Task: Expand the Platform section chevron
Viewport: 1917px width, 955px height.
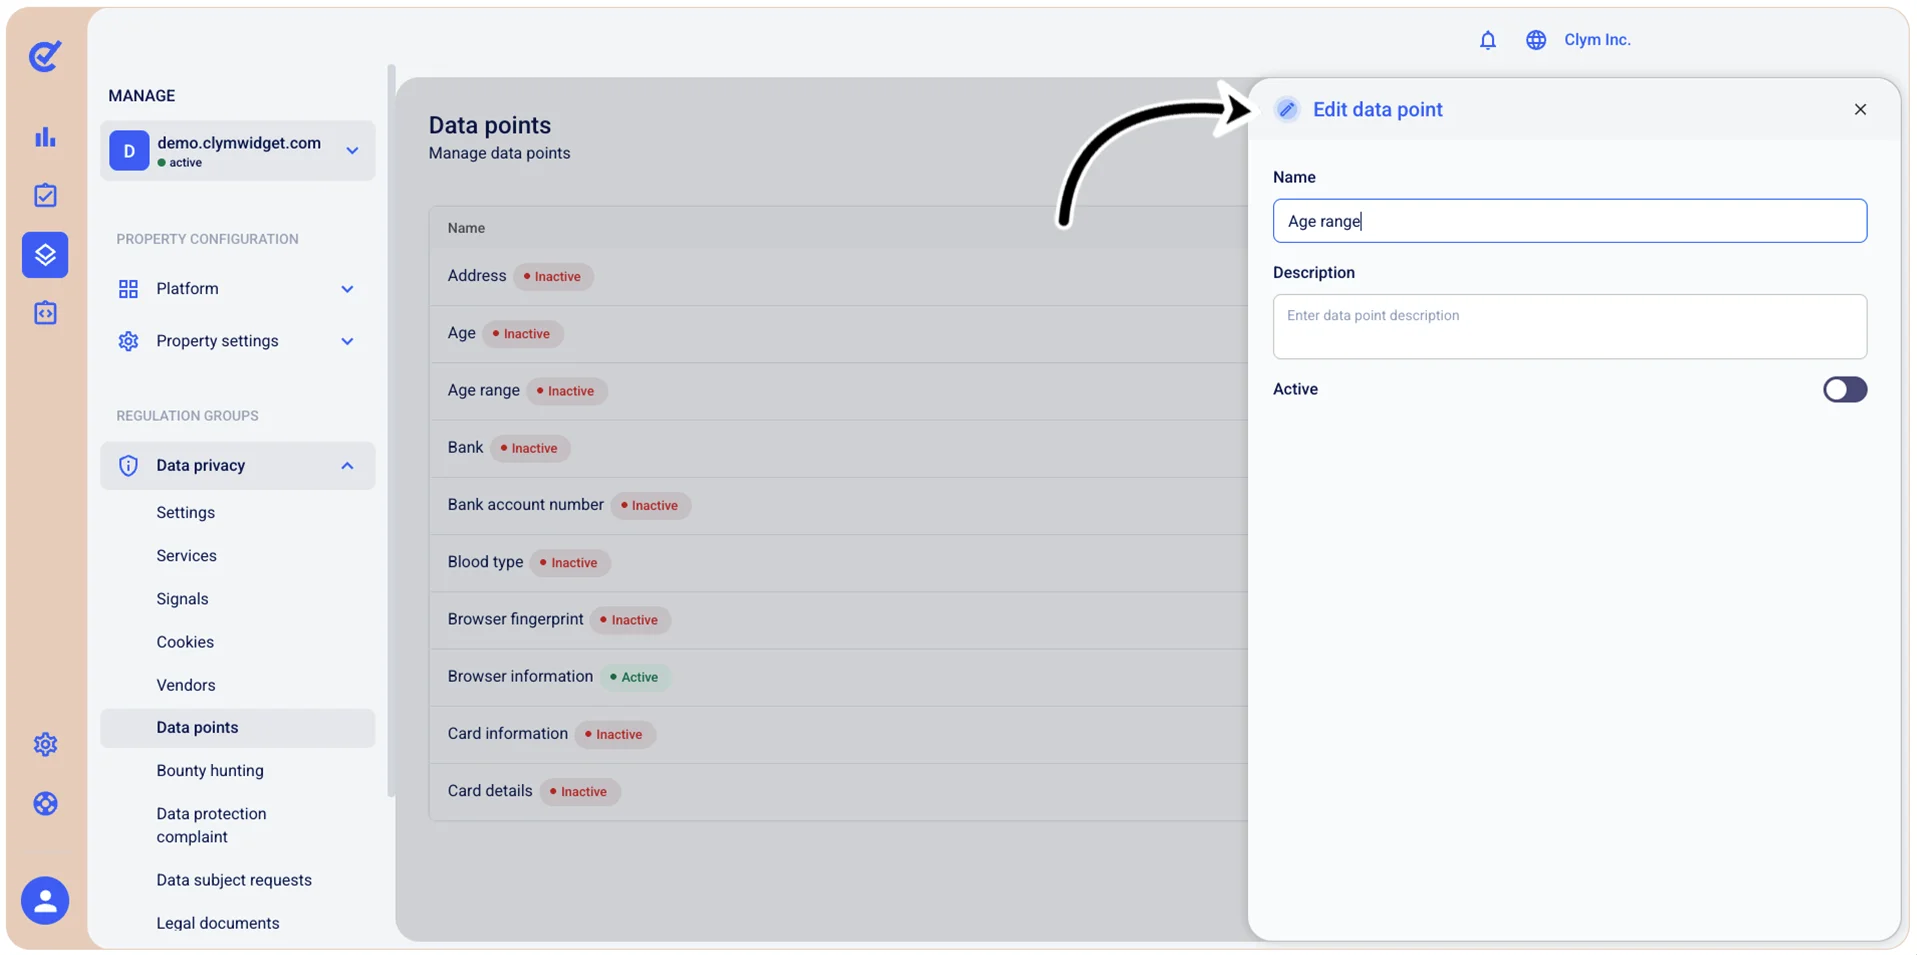Action: click(347, 289)
